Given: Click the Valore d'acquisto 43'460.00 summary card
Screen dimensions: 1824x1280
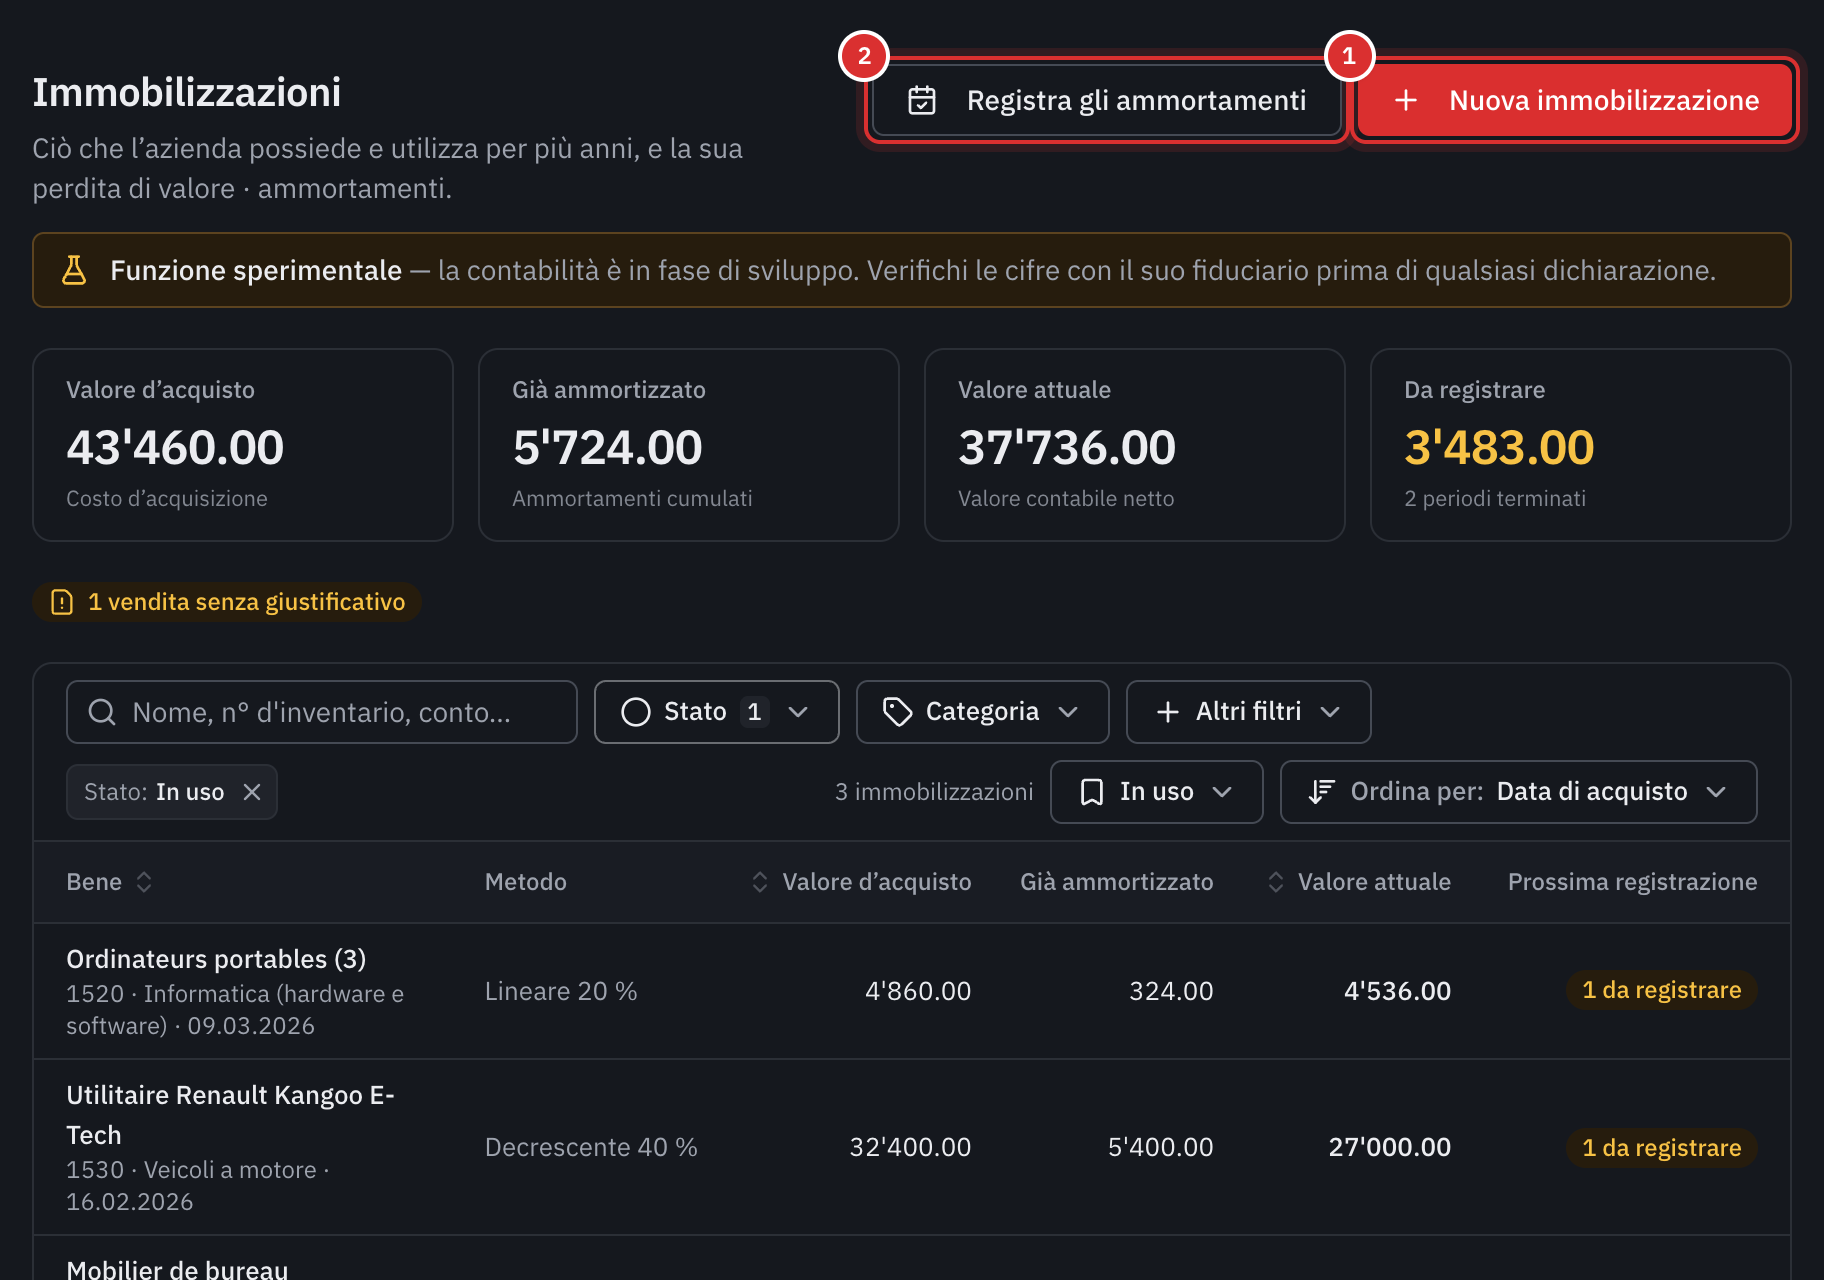Looking at the screenshot, I should (243, 445).
